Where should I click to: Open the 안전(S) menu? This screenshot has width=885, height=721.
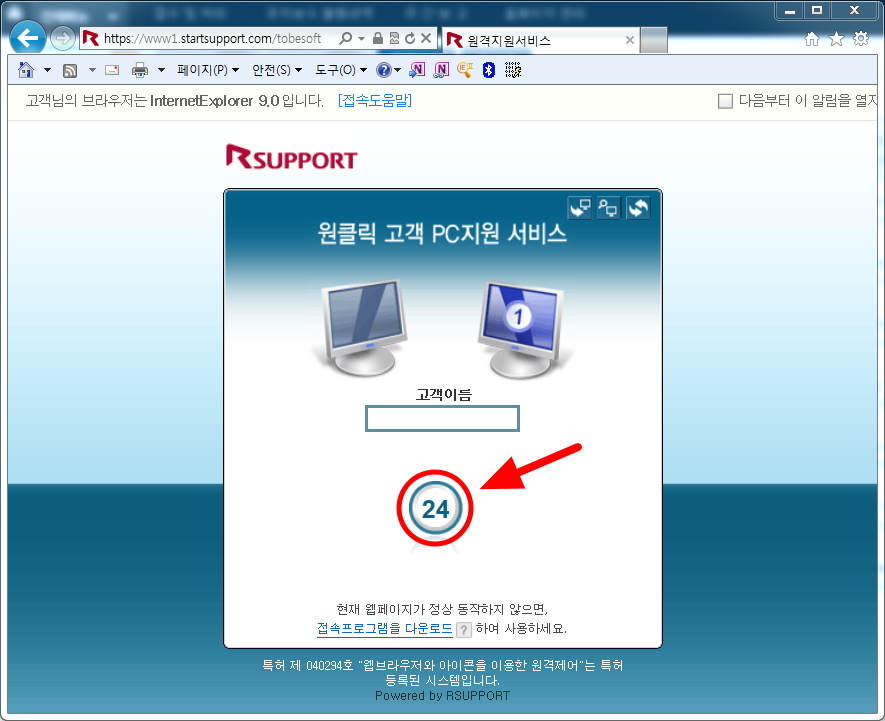coord(277,70)
